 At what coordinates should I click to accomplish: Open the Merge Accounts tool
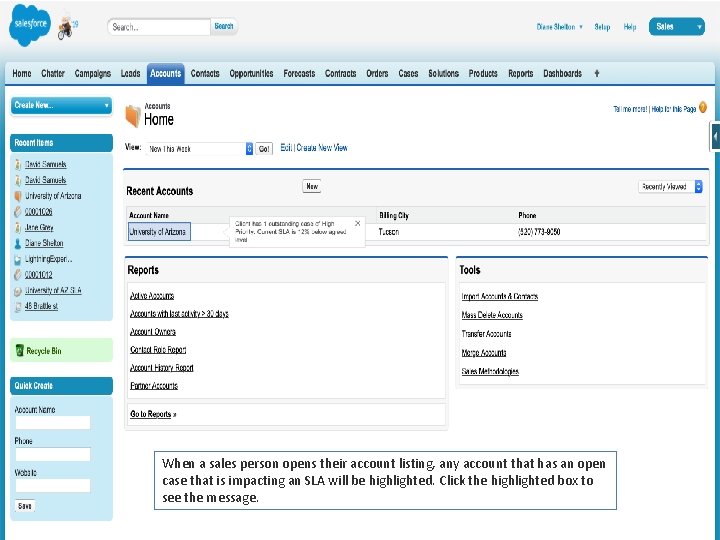[484, 353]
